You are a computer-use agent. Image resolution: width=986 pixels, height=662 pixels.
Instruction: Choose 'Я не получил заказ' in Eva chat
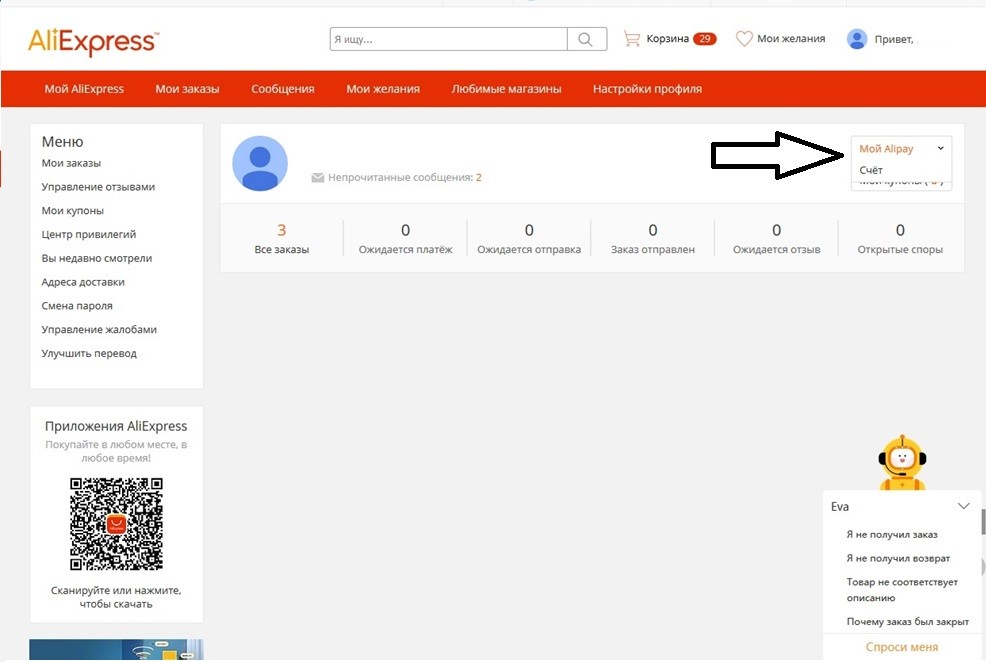click(892, 534)
